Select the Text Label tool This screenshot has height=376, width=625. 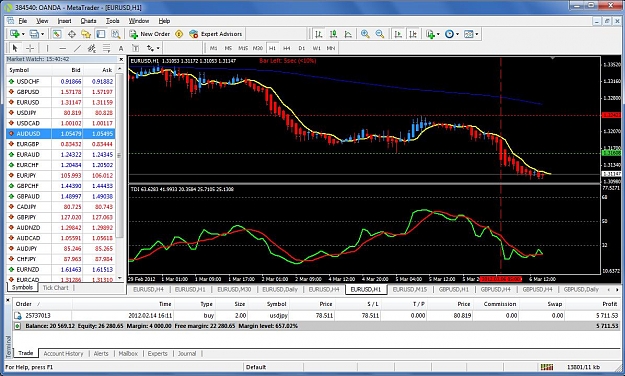(136, 48)
